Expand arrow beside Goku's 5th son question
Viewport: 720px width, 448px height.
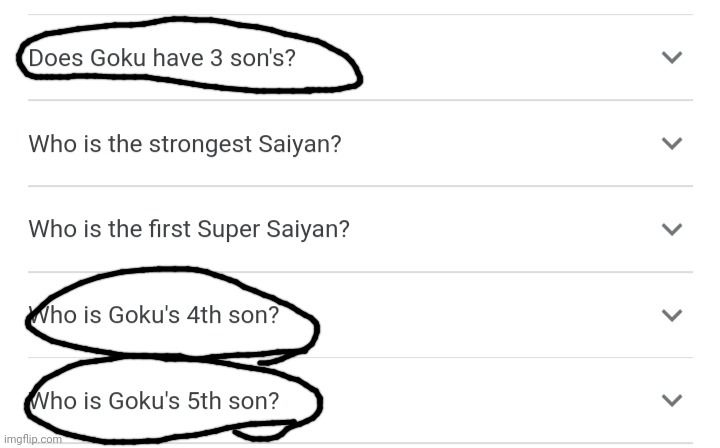[x=672, y=400]
